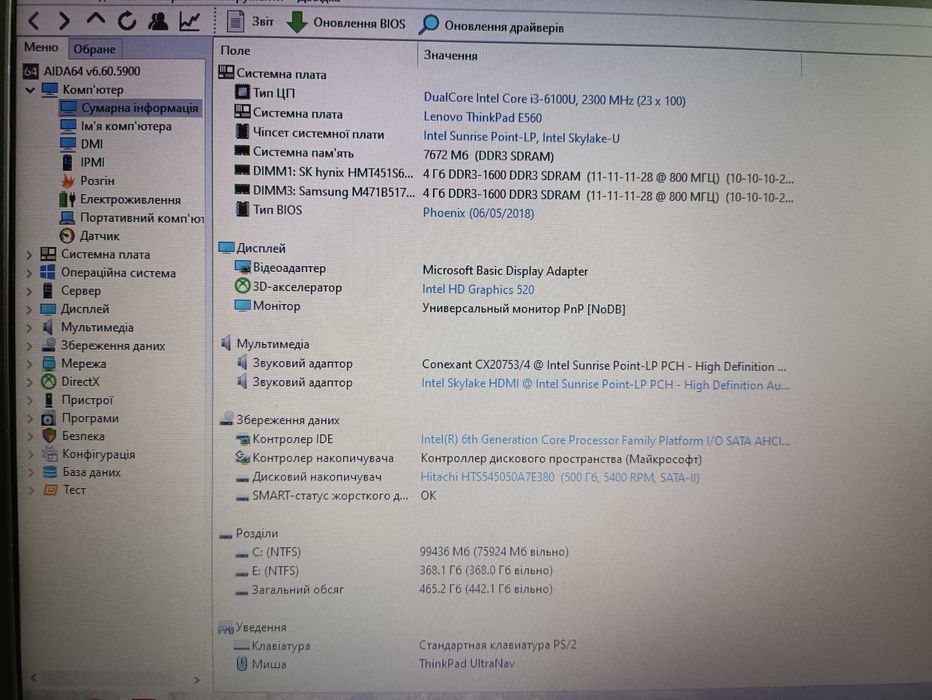This screenshot has width=932, height=700.
Task: Select the Пристрої tree icon
Action: click(49, 400)
